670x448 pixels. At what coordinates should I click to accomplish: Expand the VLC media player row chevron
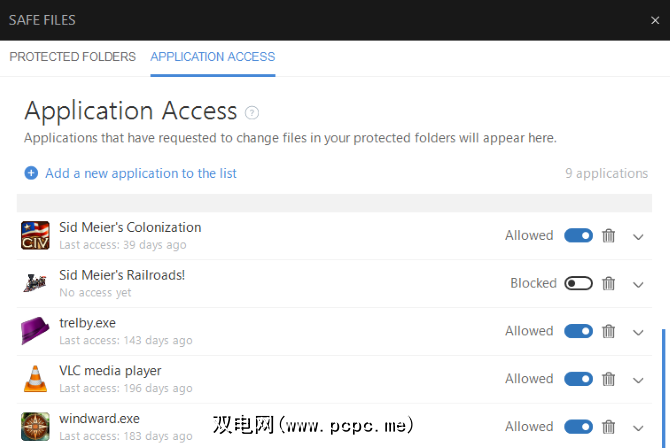[x=639, y=379]
